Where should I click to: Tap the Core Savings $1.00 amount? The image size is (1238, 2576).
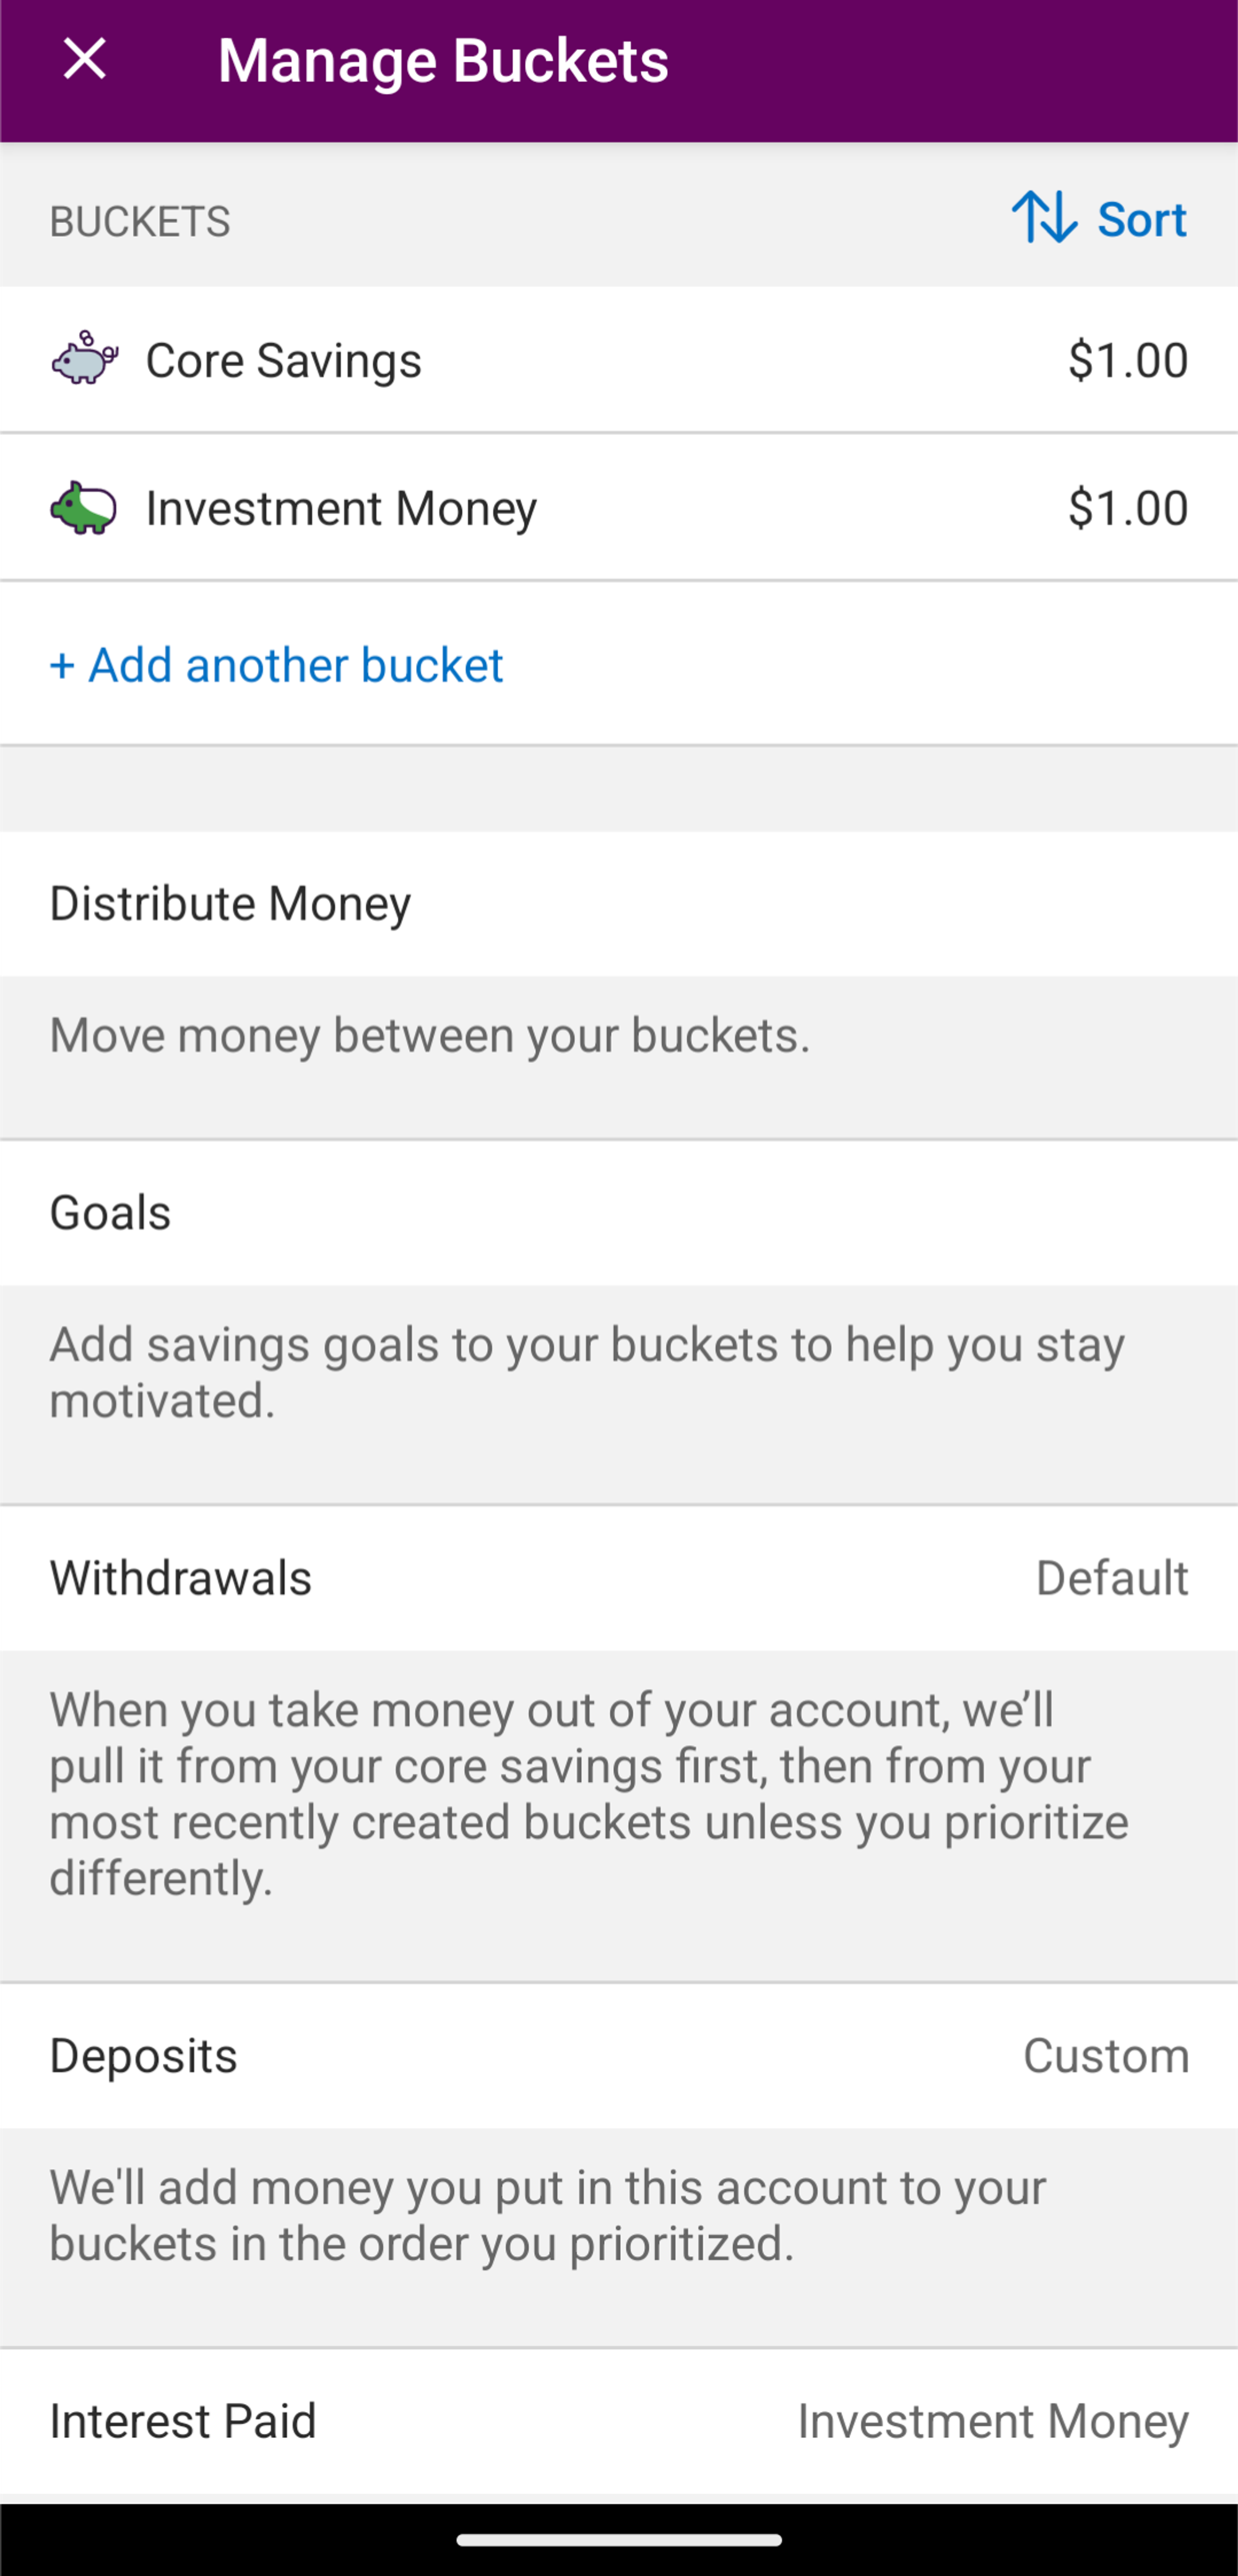click(x=1128, y=360)
